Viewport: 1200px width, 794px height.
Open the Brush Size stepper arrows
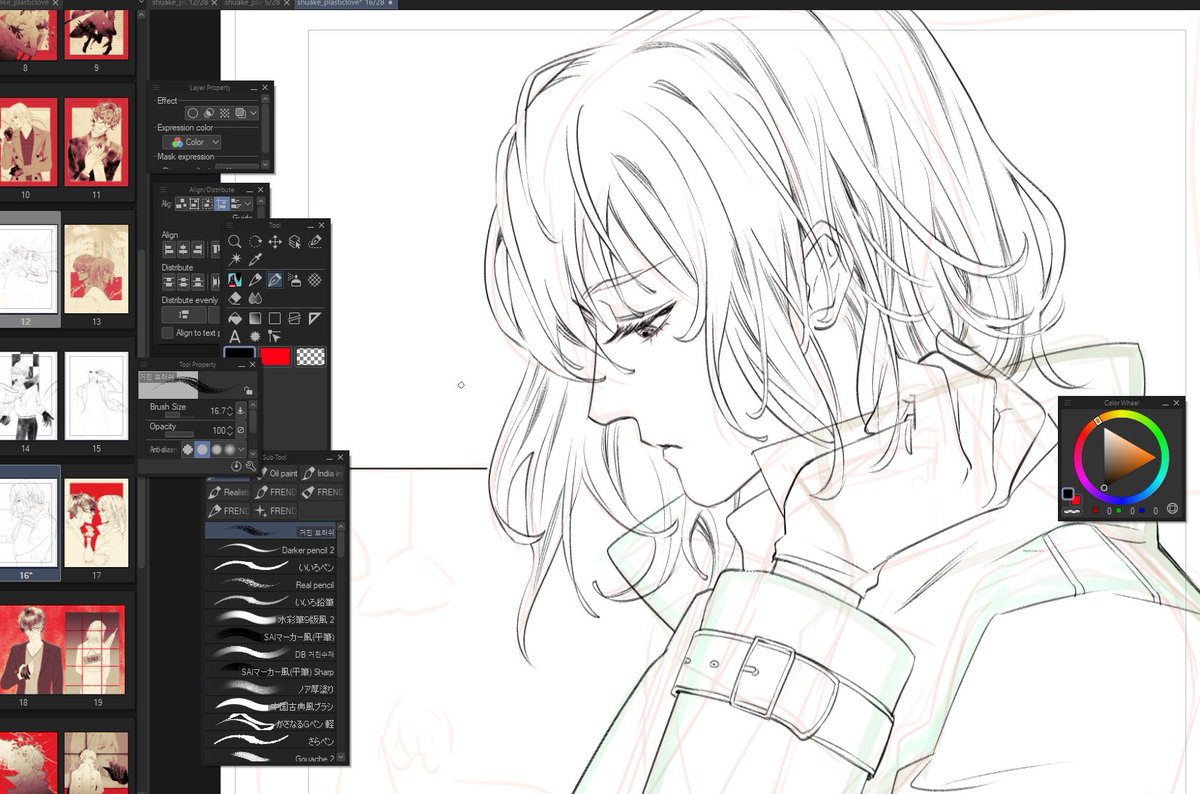(230, 411)
